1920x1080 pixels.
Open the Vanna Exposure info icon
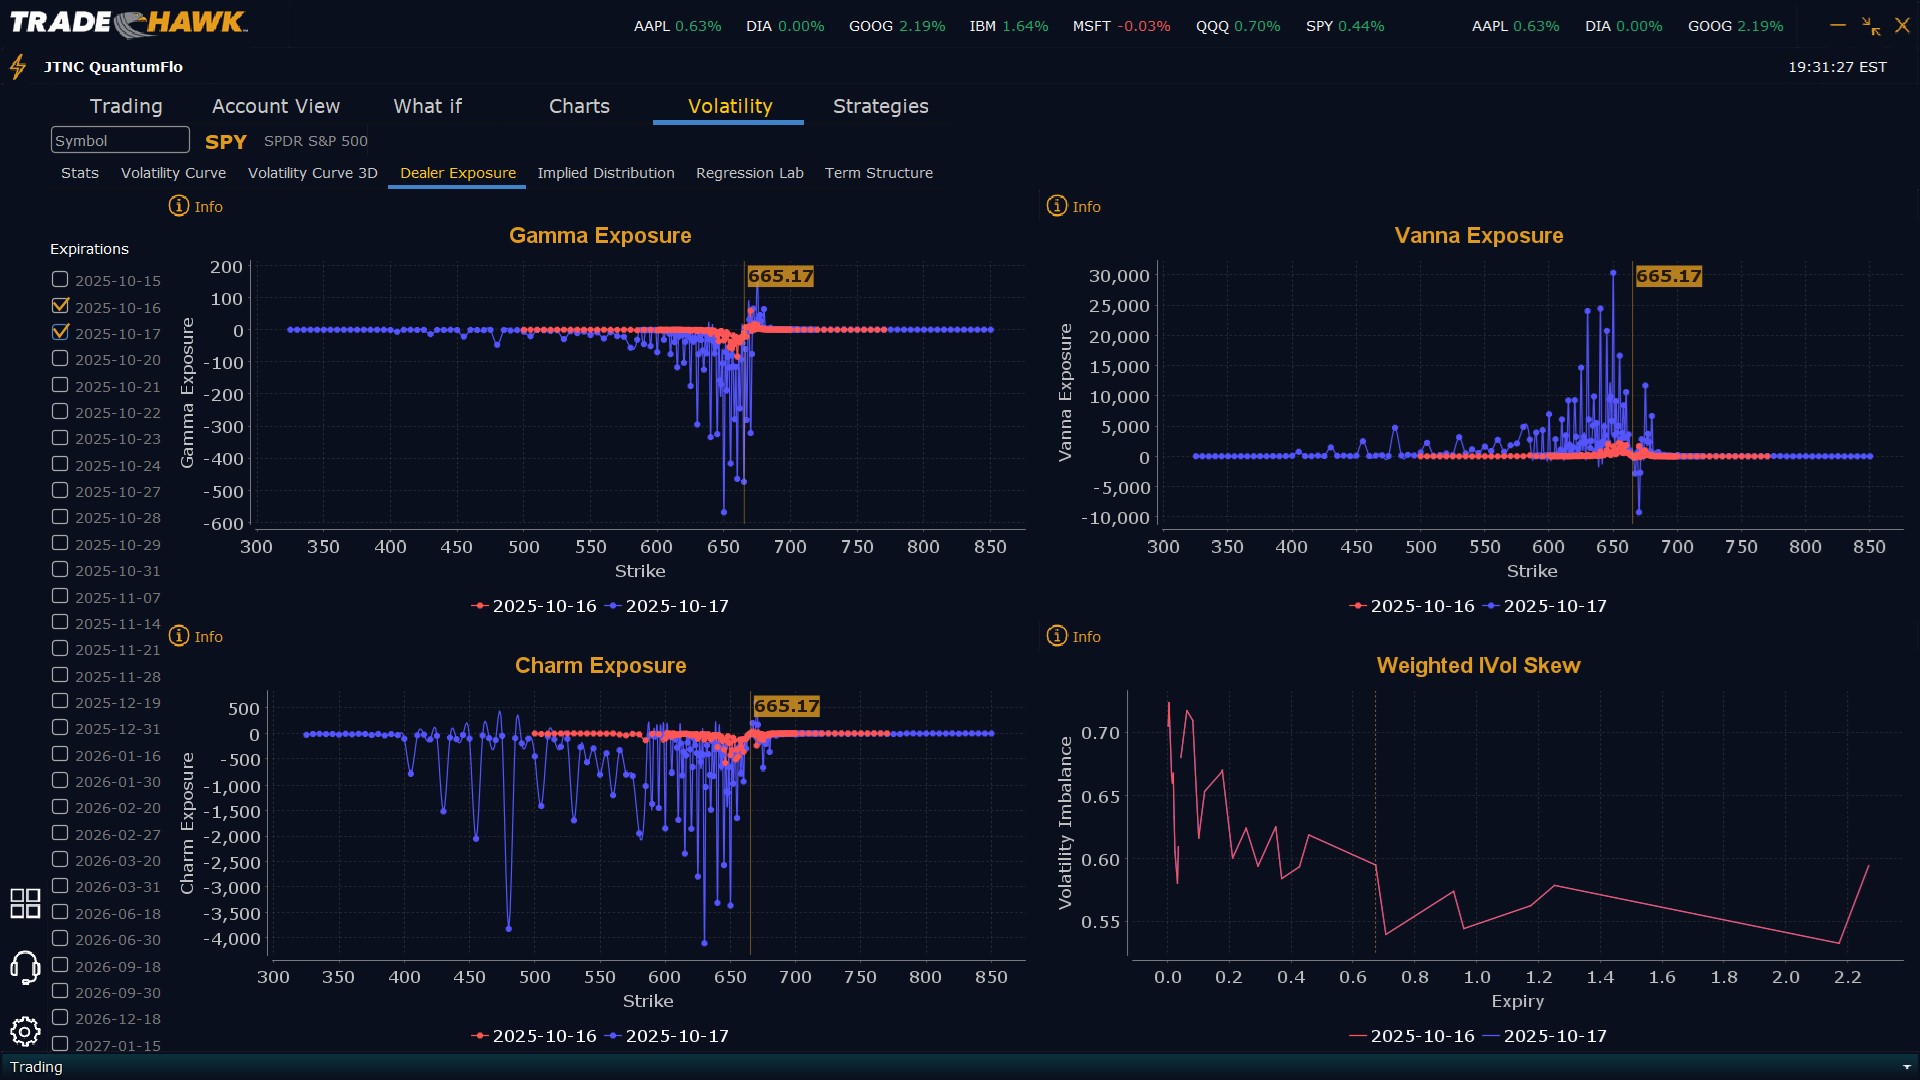pos(1057,206)
